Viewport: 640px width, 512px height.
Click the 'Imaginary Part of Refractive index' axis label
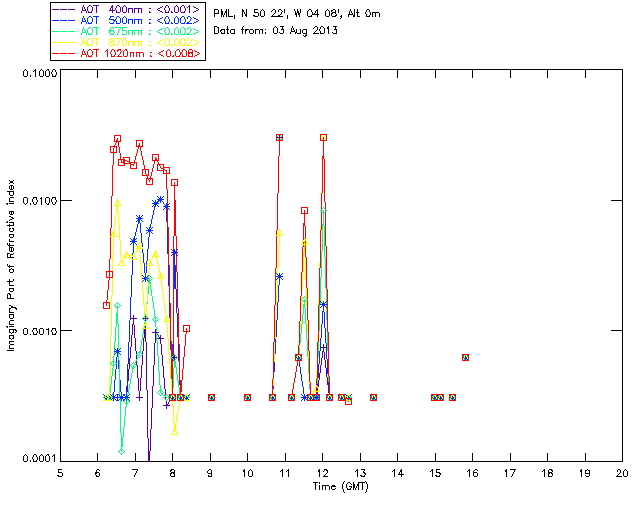(x=11, y=265)
